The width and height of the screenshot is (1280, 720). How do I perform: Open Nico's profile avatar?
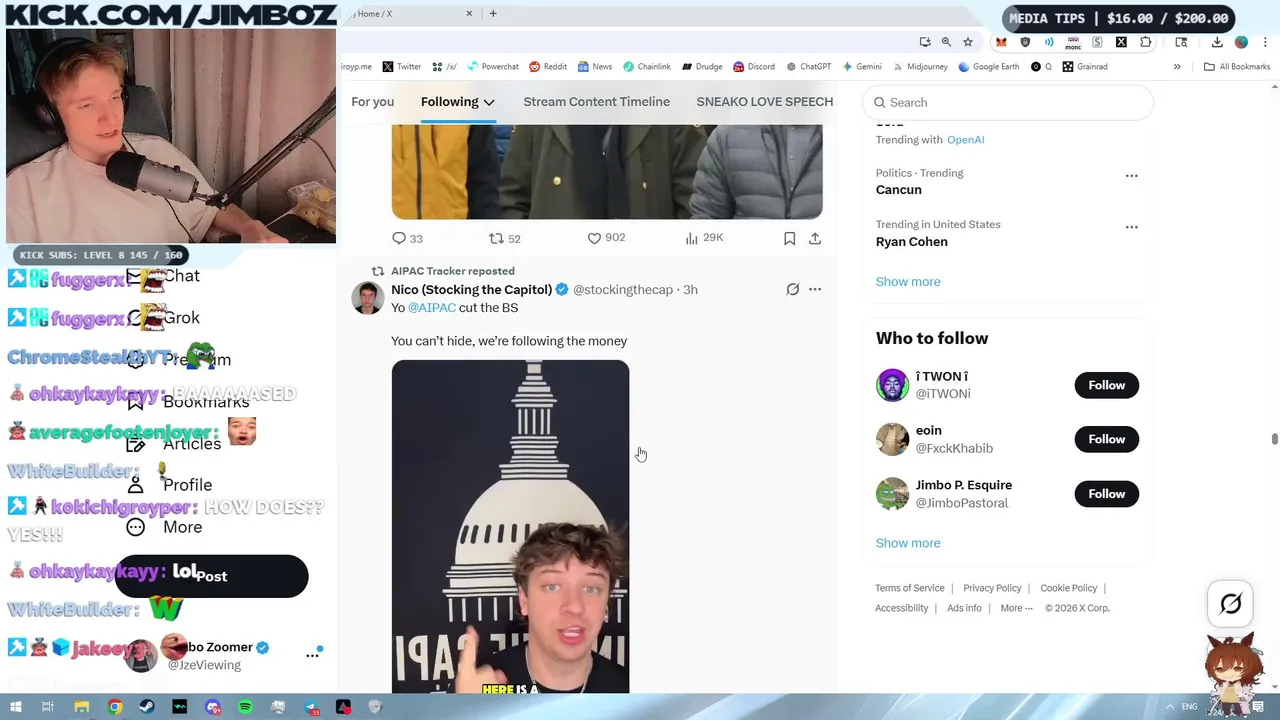click(367, 298)
